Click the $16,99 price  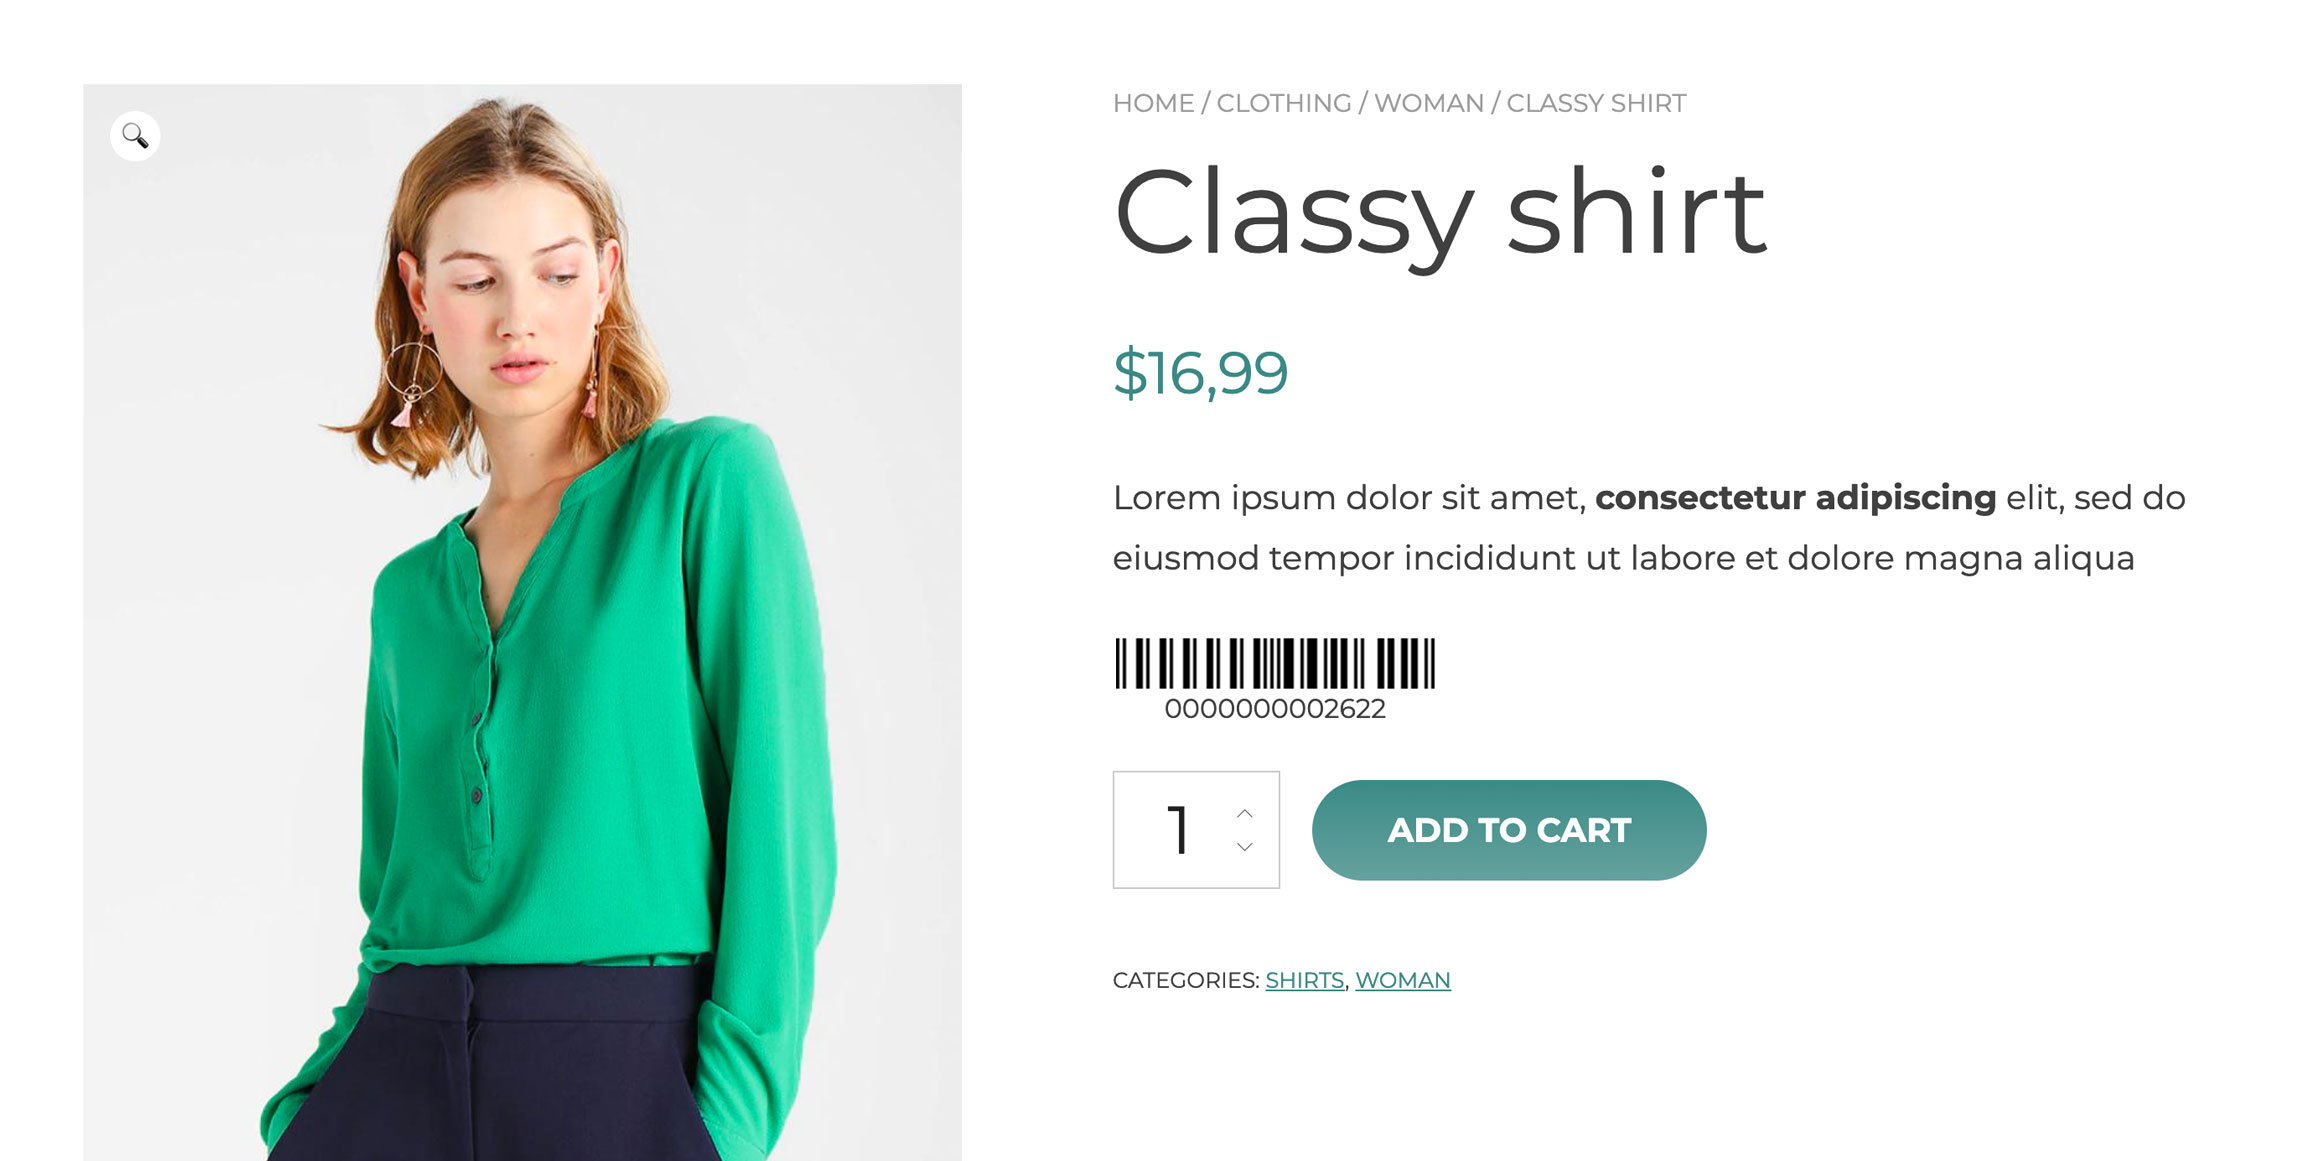1200,373
